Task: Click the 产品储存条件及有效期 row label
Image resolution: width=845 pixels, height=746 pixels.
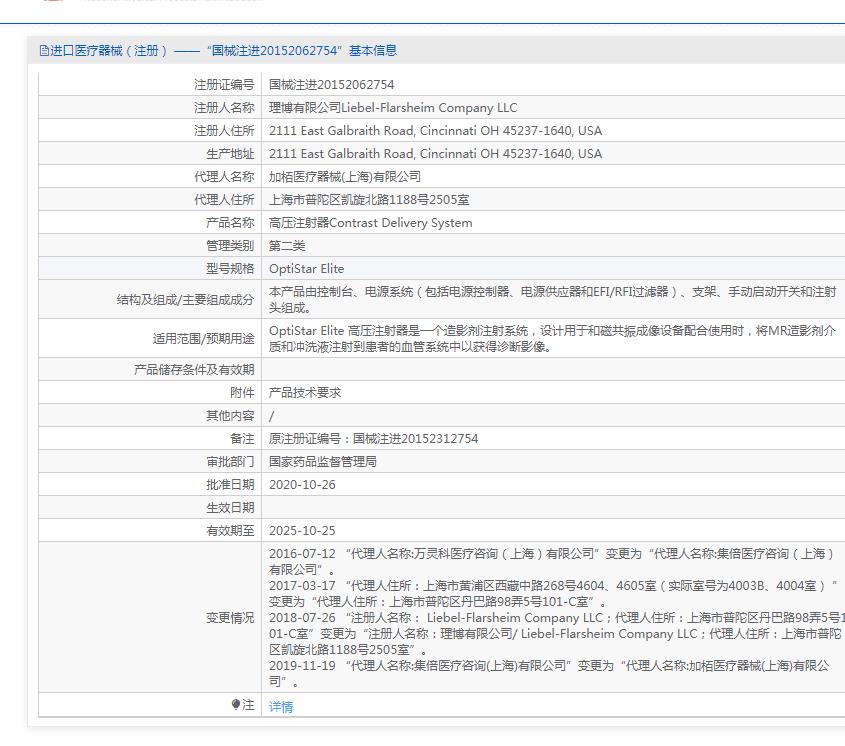Action: [x=194, y=370]
